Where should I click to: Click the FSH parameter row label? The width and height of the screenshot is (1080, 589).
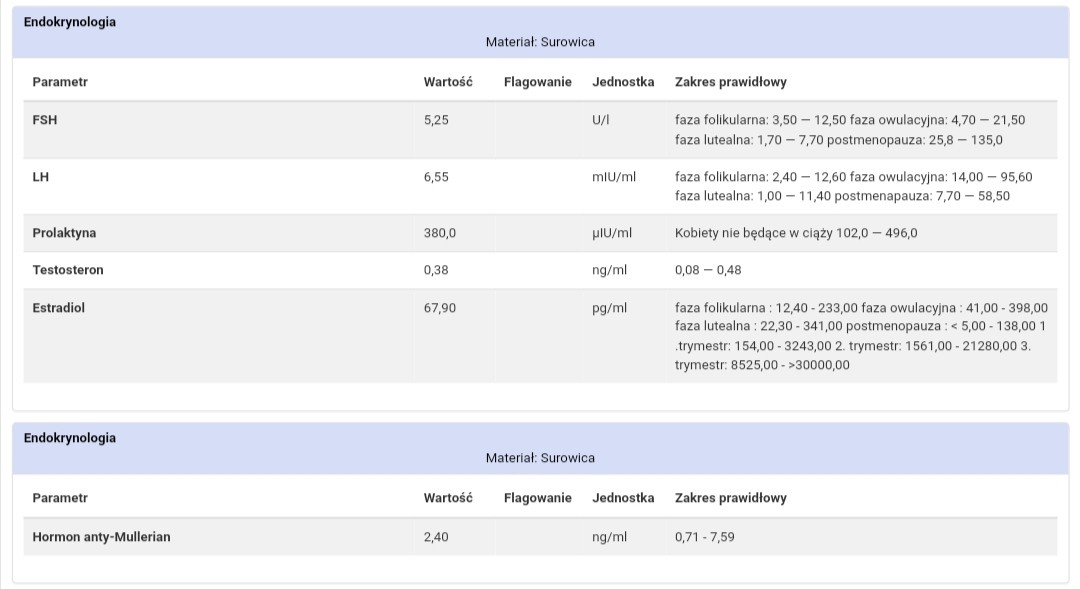(44, 120)
